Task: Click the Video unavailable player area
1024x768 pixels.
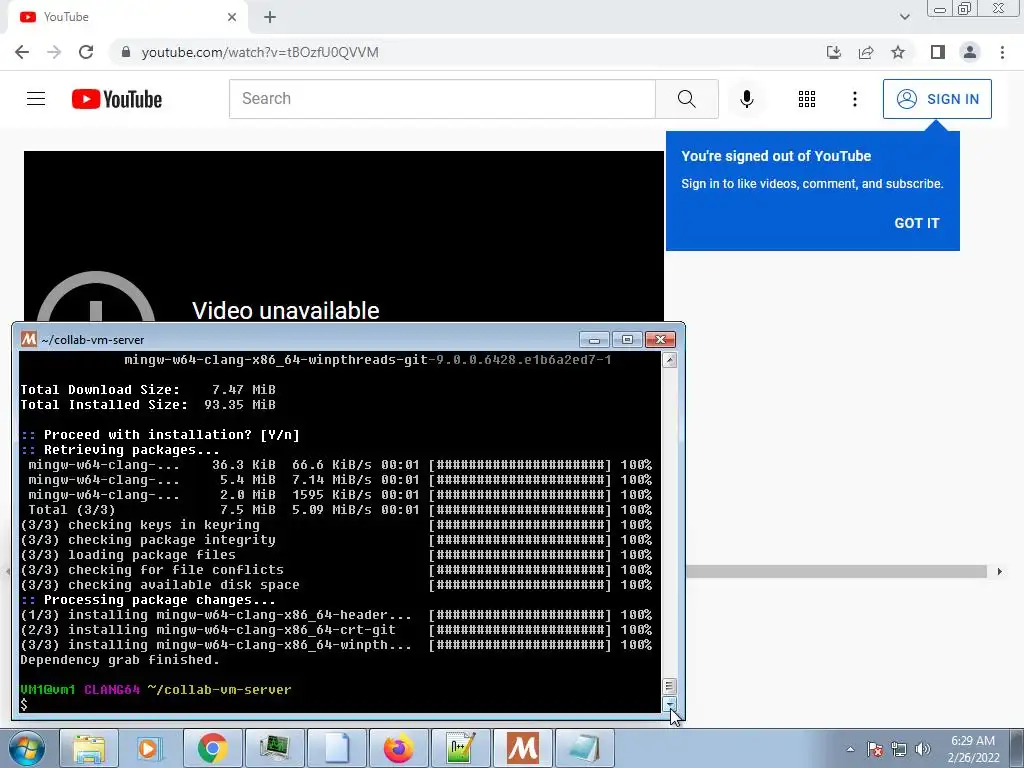Action: point(344,236)
